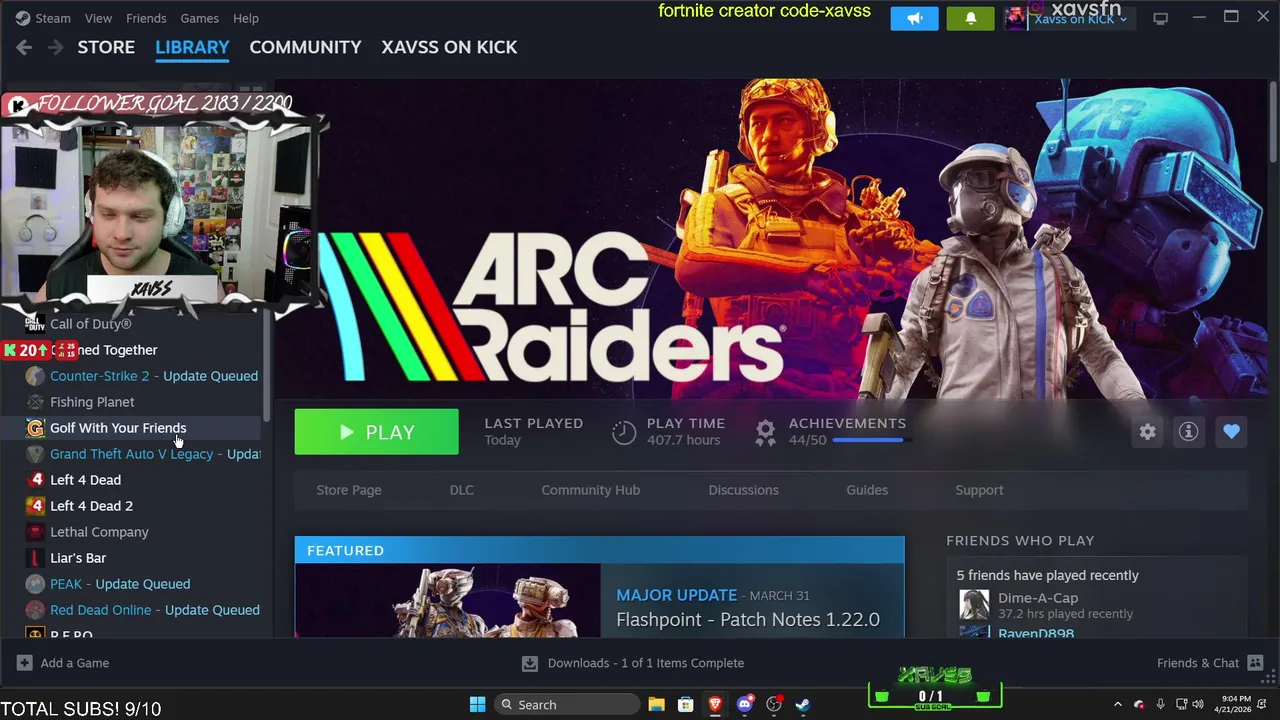Open ARC Raiders game settings gear
The image size is (1280, 720).
[x=1147, y=431]
